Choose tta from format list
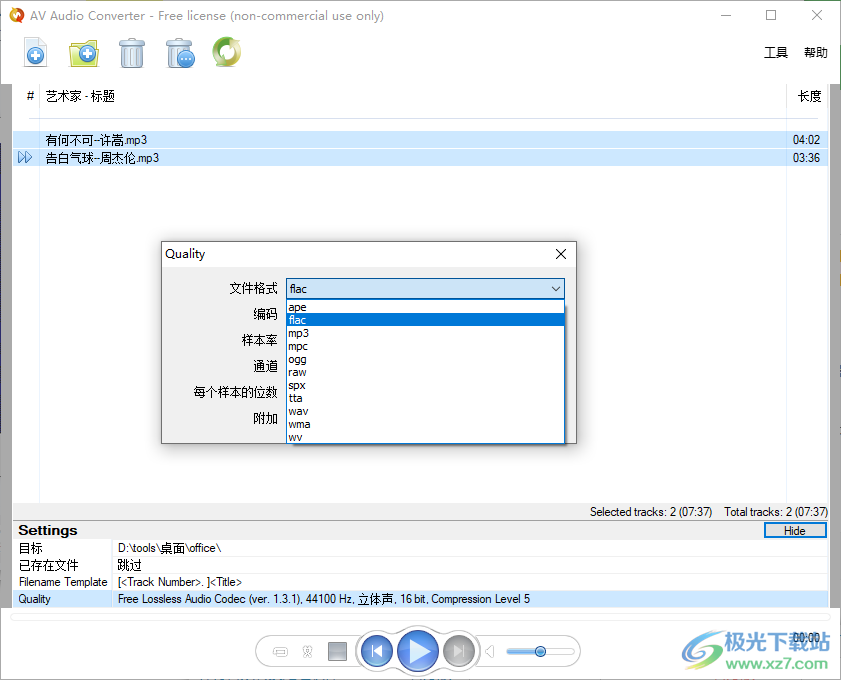This screenshot has height=680, width=841. coord(425,398)
